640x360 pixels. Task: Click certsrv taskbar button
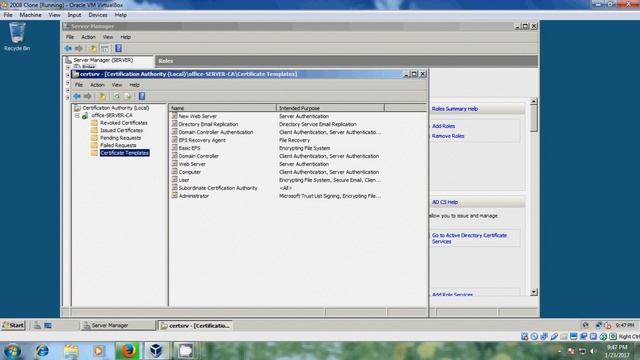195,325
